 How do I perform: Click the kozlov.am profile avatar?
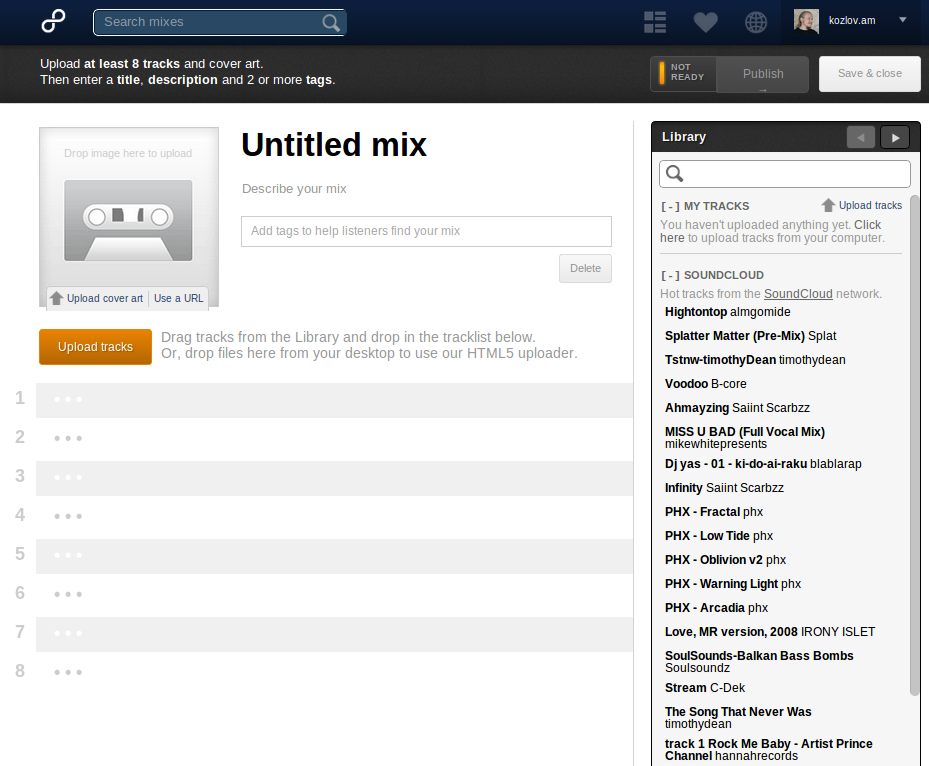click(806, 21)
